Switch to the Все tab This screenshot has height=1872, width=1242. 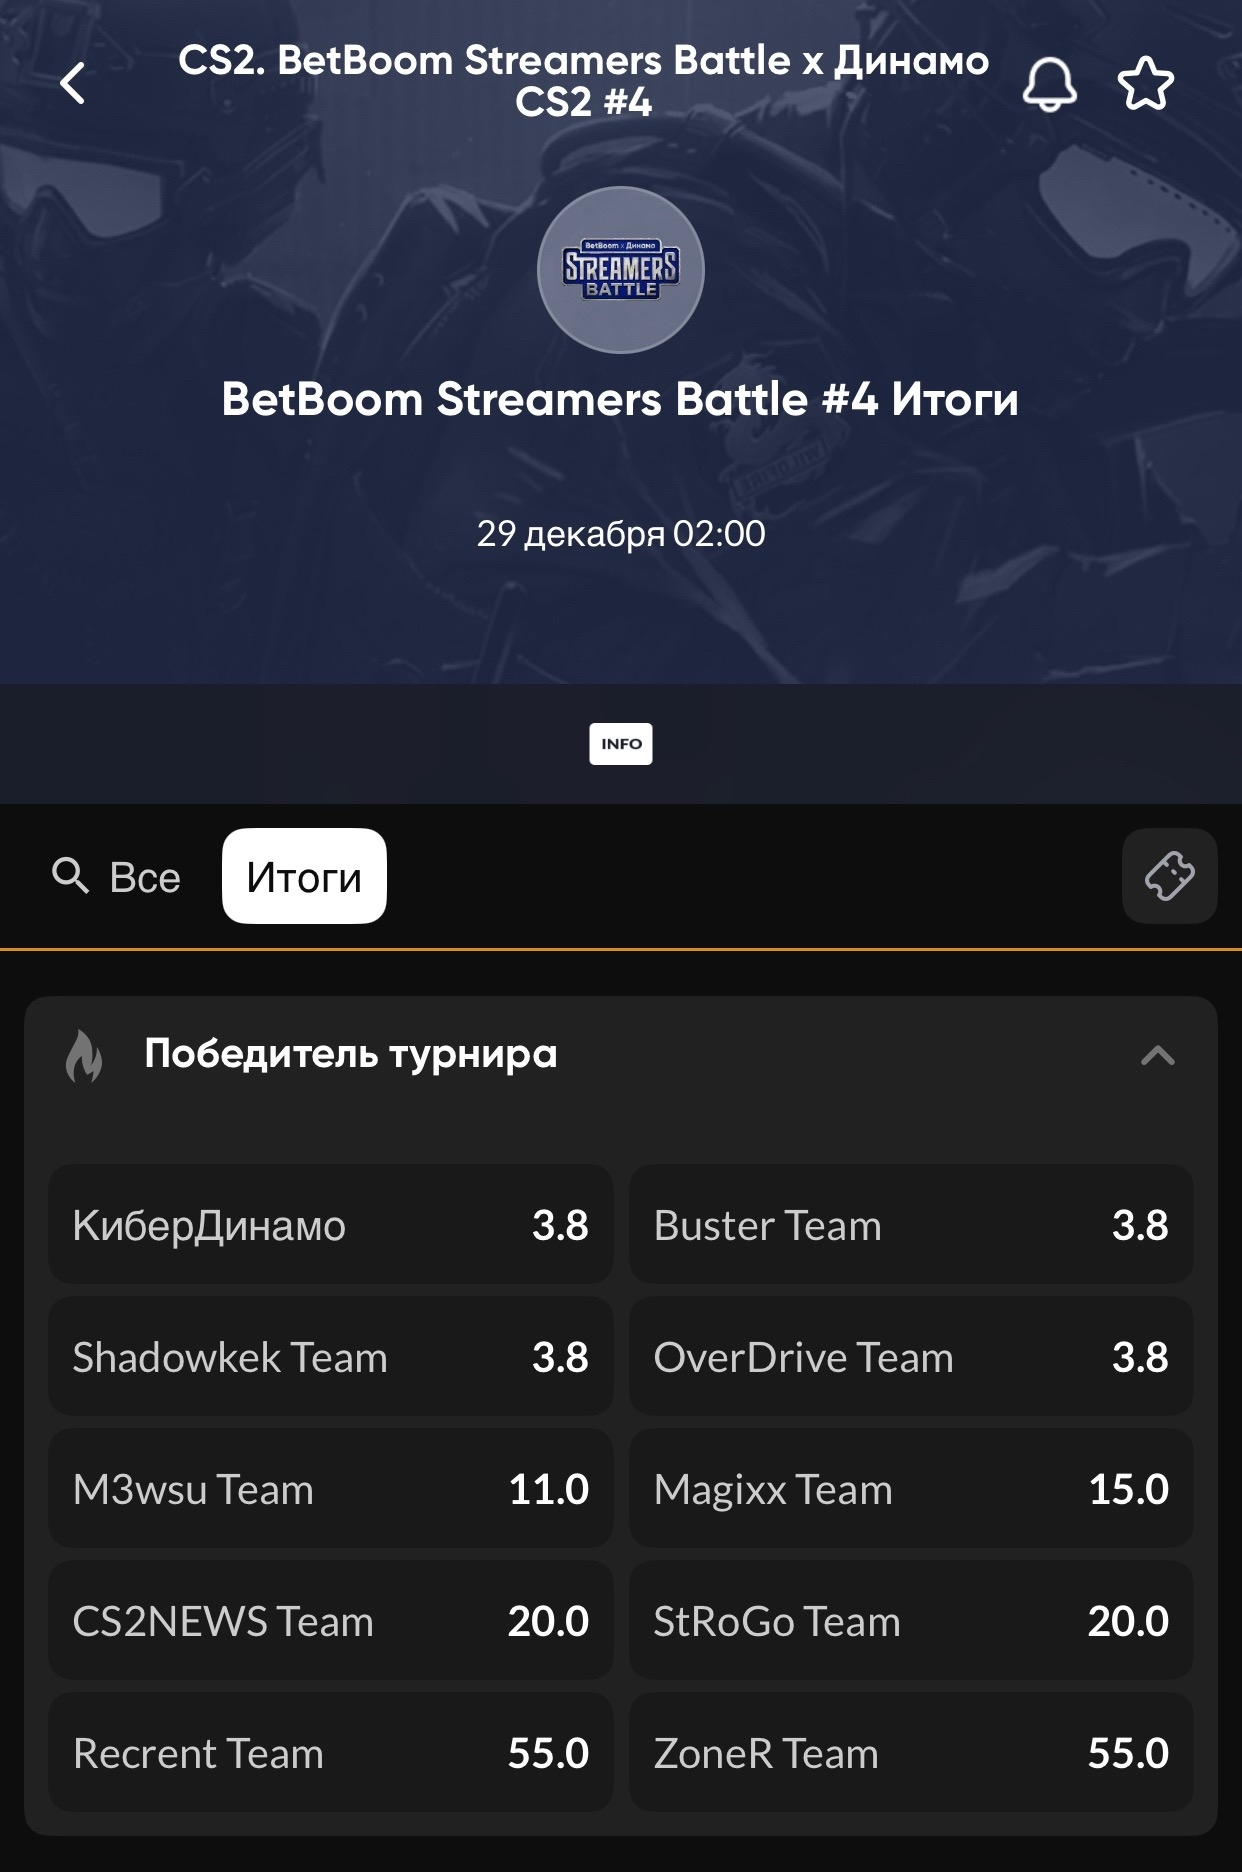coord(145,877)
